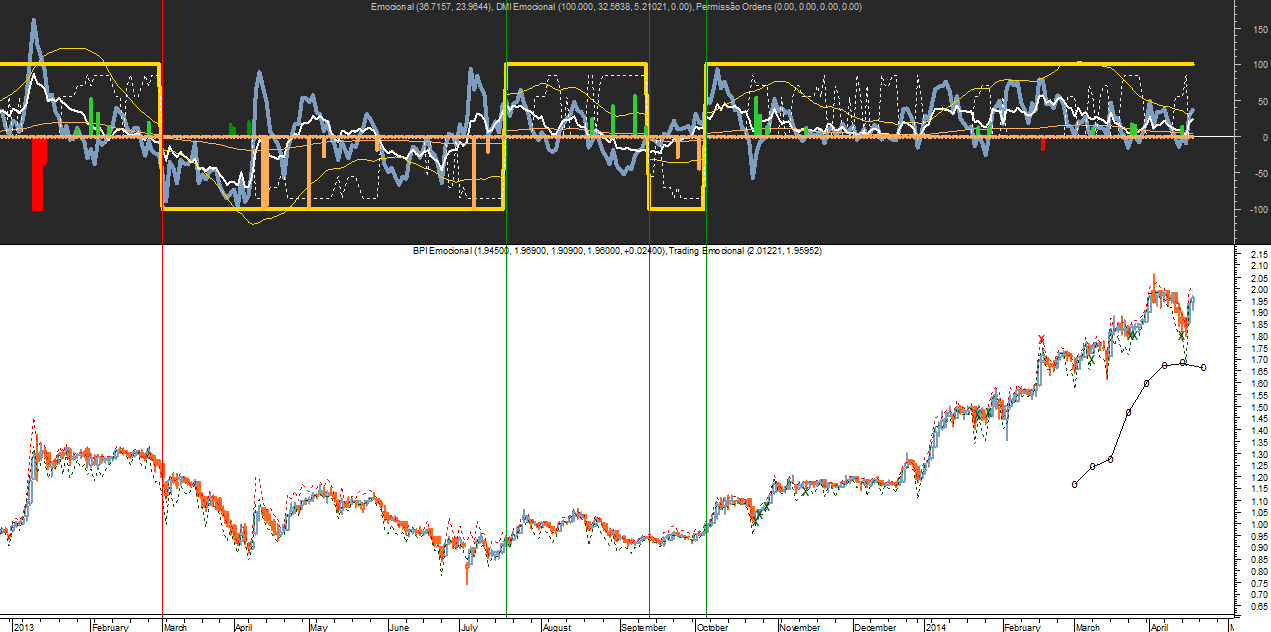Screen dimensions: 1271x632
Task: Select the last circle on the black line
Action: [x=1203, y=368]
